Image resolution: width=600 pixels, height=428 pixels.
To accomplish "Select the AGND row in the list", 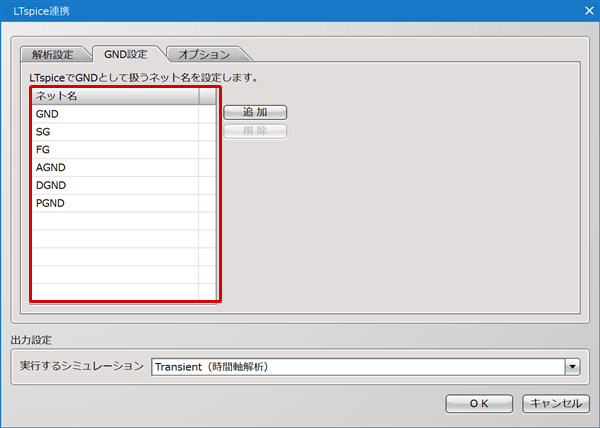I will pos(115,168).
